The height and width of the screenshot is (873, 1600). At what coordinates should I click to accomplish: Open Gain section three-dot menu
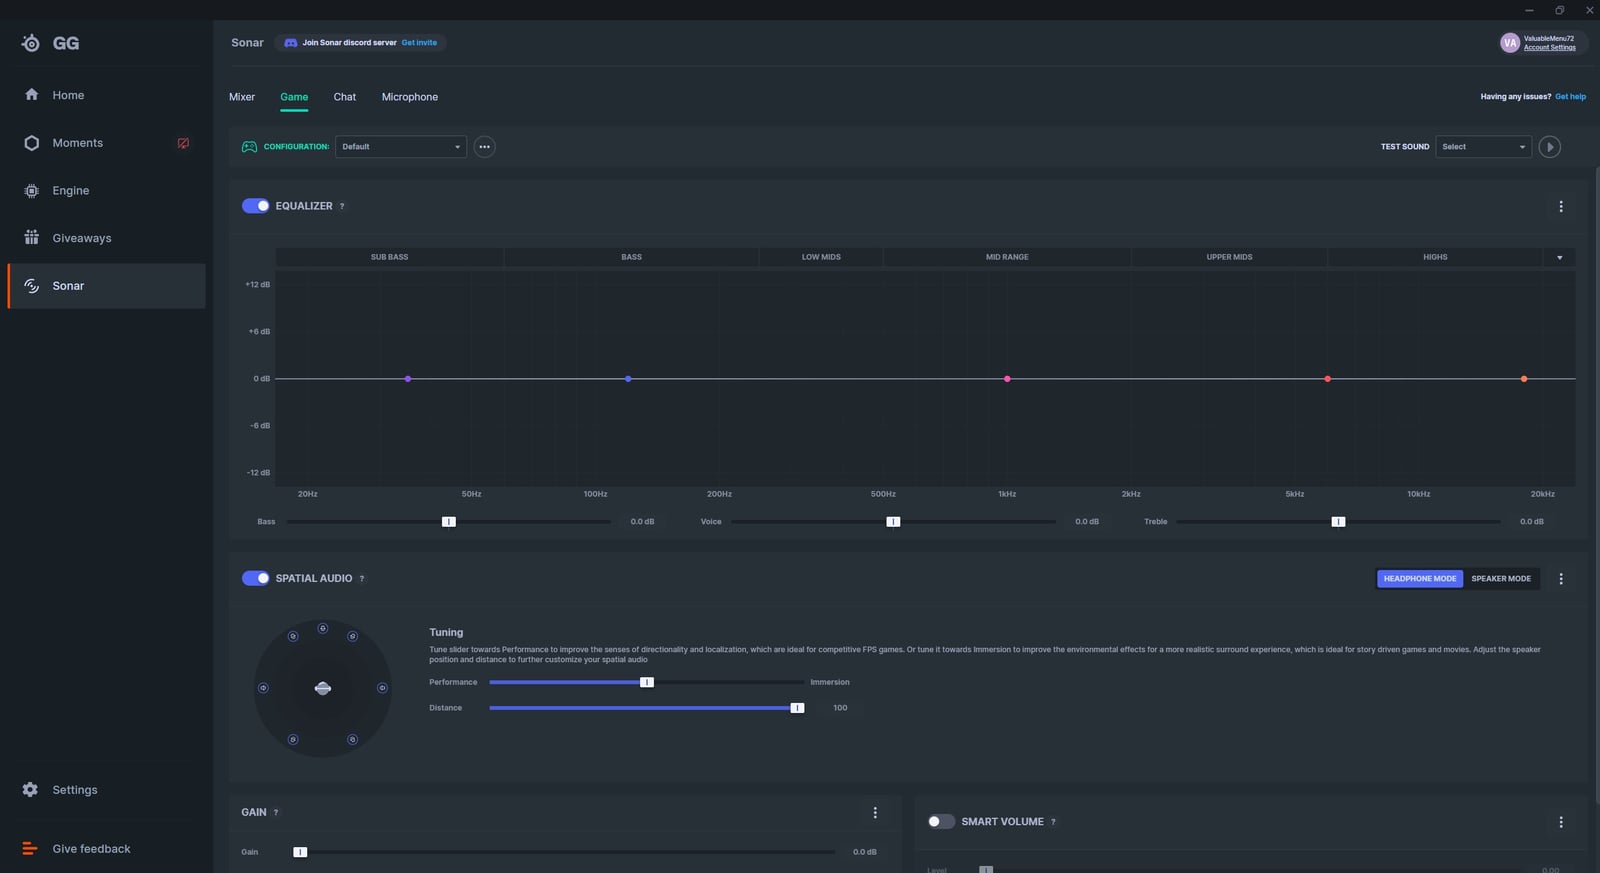[875, 813]
